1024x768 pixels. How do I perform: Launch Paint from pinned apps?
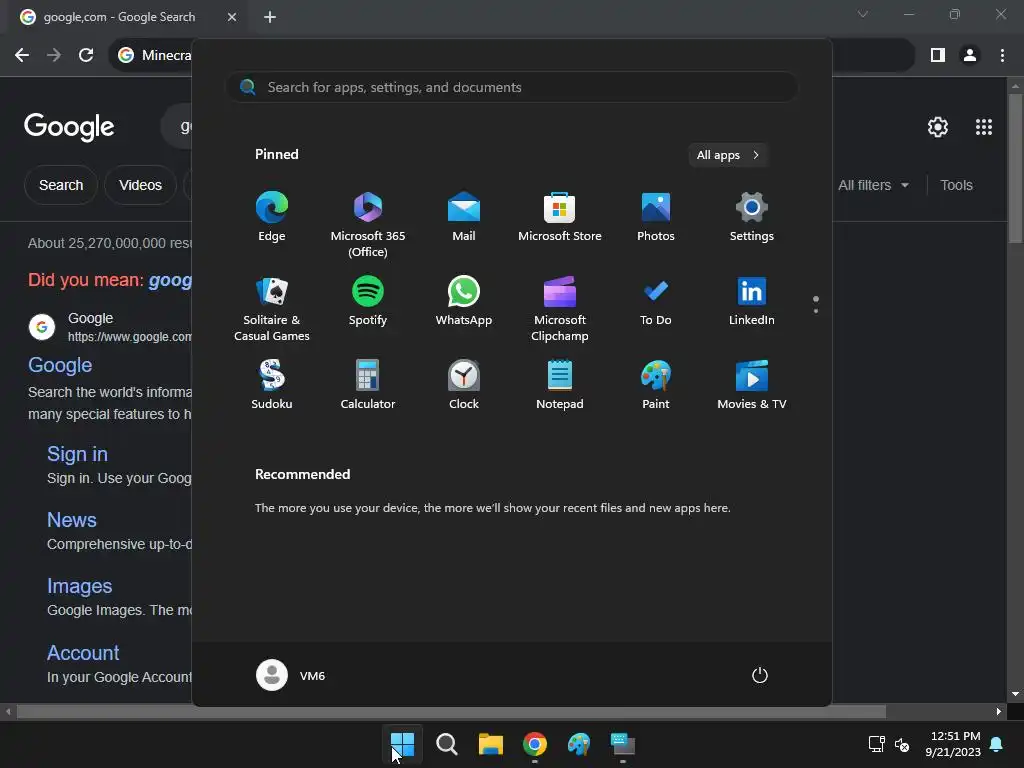pyautogui.click(x=656, y=385)
